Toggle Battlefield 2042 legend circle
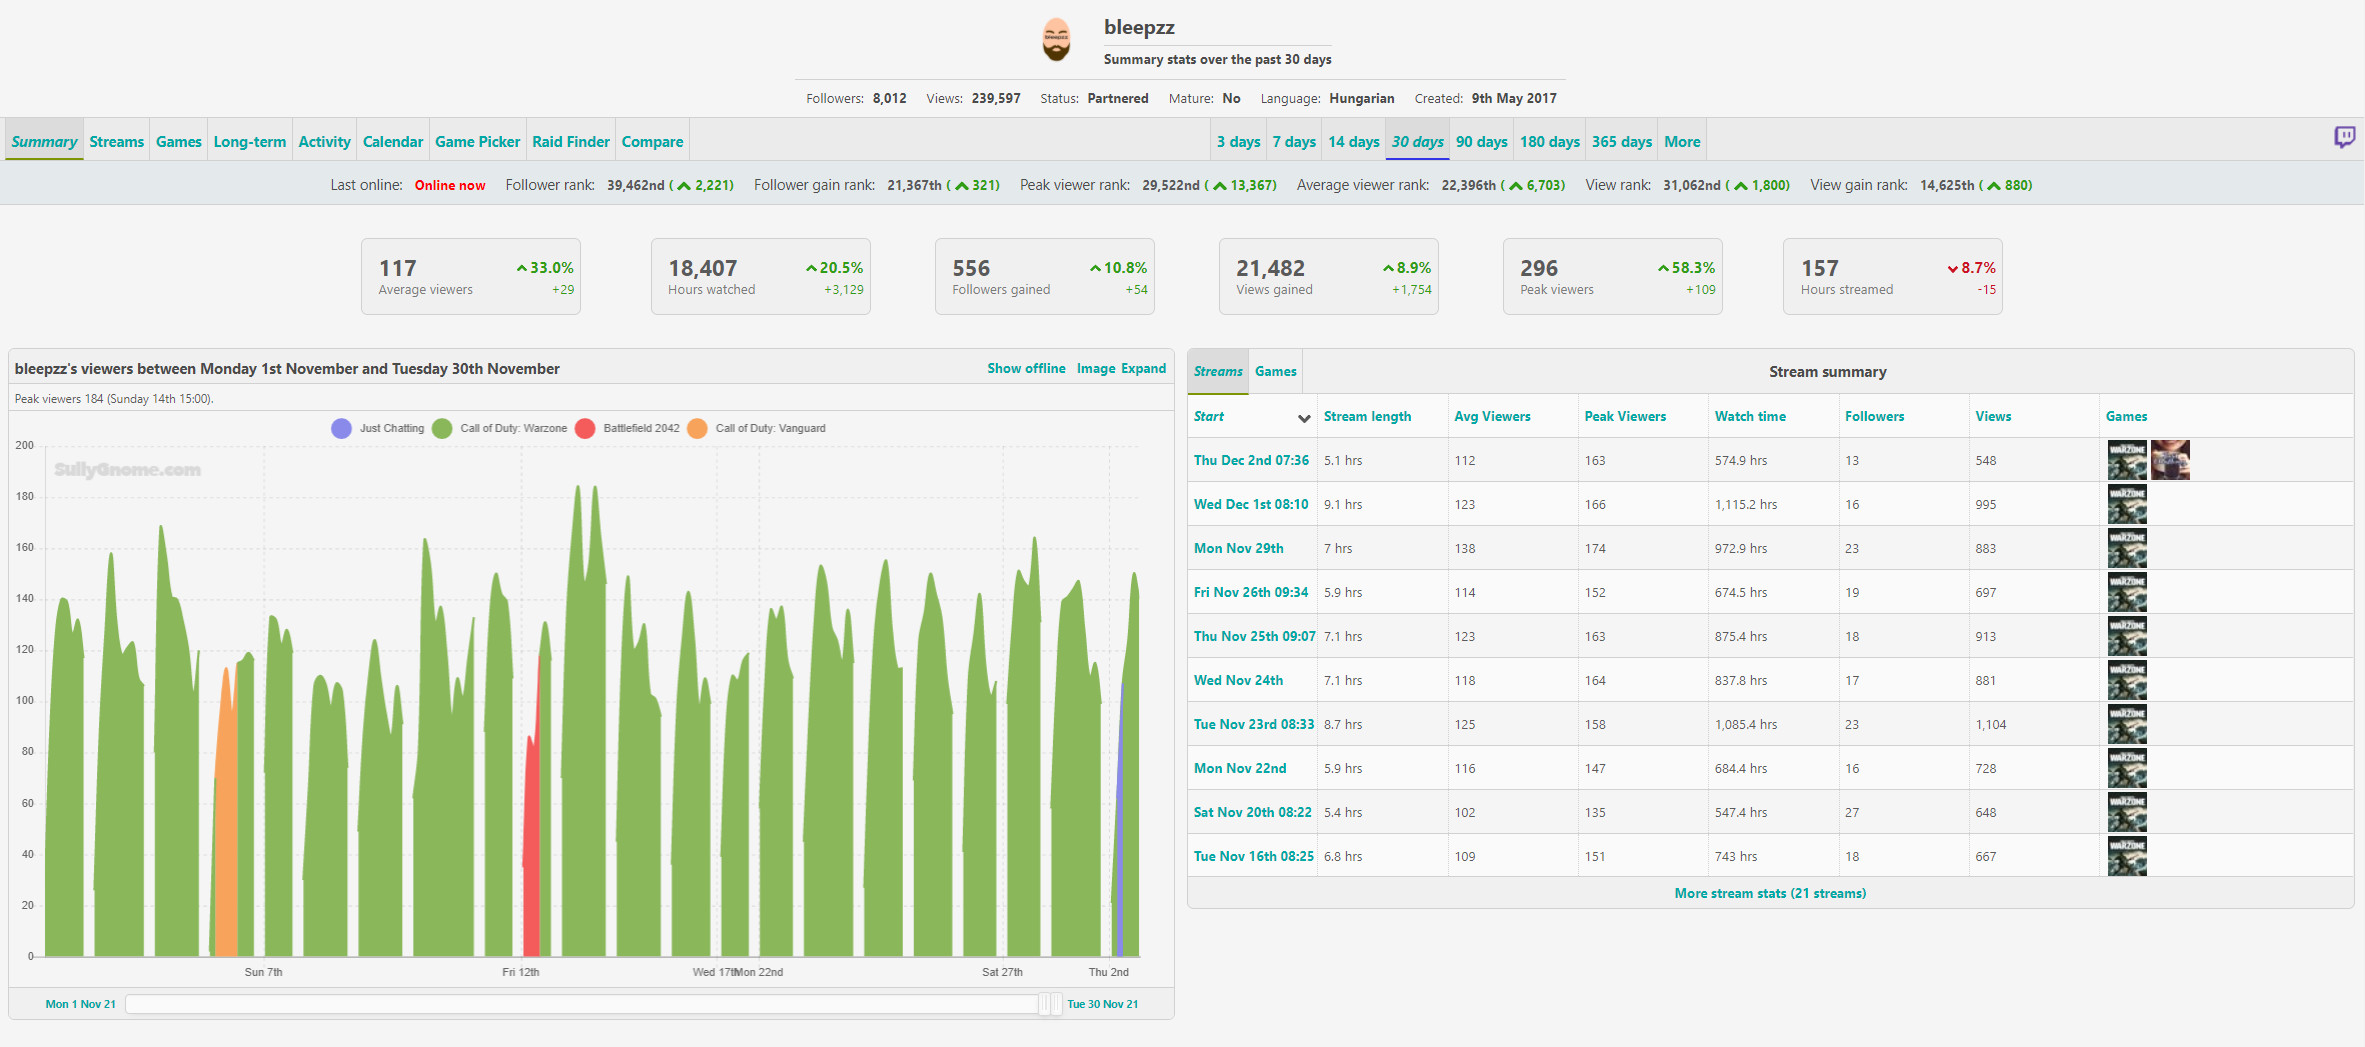The height and width of the screenshot is (1047, 2365). pyautogui.click(x=586, y=428)
